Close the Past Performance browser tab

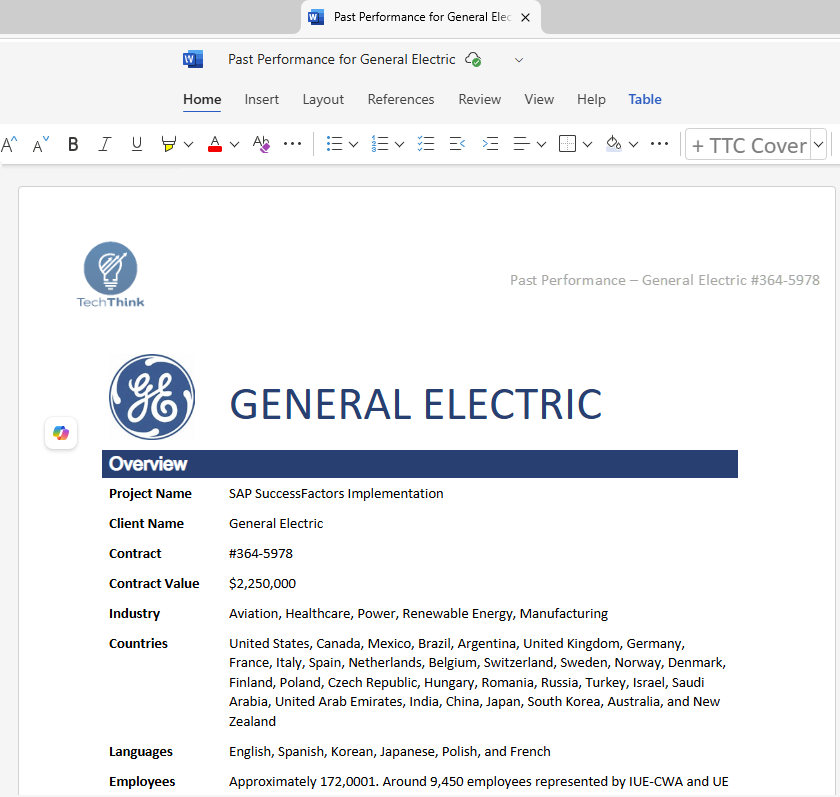(x=526, y=17)
